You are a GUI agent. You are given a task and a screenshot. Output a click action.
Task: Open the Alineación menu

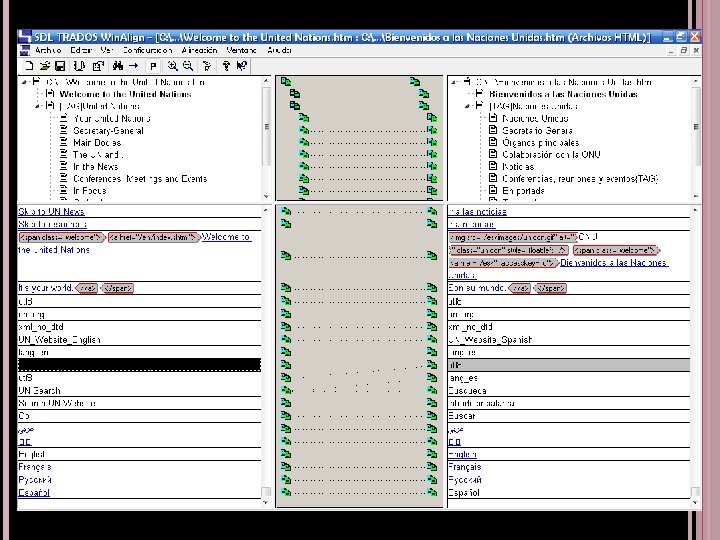pyautogui.click(x=199, y=50)
